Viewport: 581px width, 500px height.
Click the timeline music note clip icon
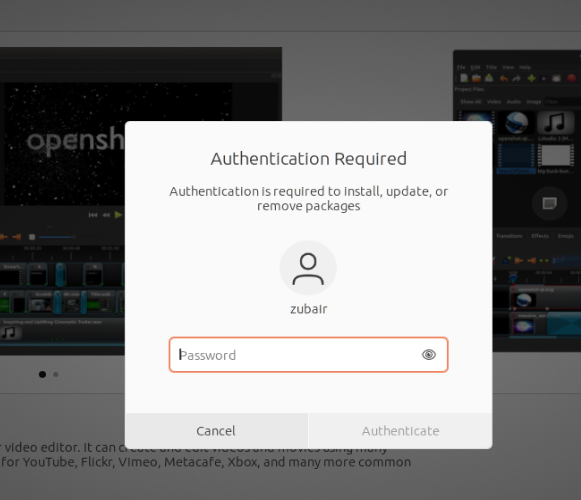click(x=9, y=332)
